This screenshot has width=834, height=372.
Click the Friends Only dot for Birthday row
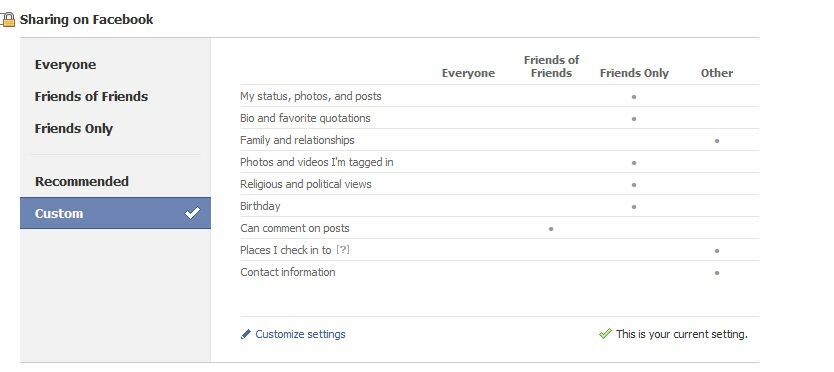pyautogui.click(x=633, y=207)
